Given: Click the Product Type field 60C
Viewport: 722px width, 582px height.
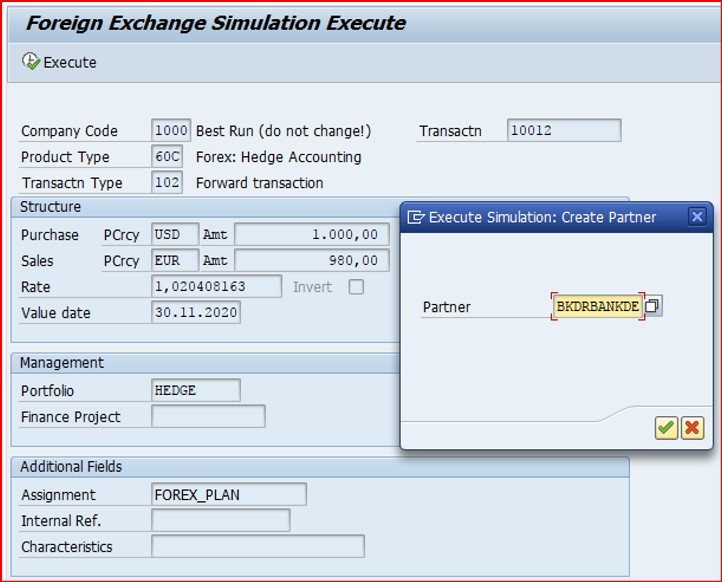Looking at the screenshot, I should tap(167, 157).
